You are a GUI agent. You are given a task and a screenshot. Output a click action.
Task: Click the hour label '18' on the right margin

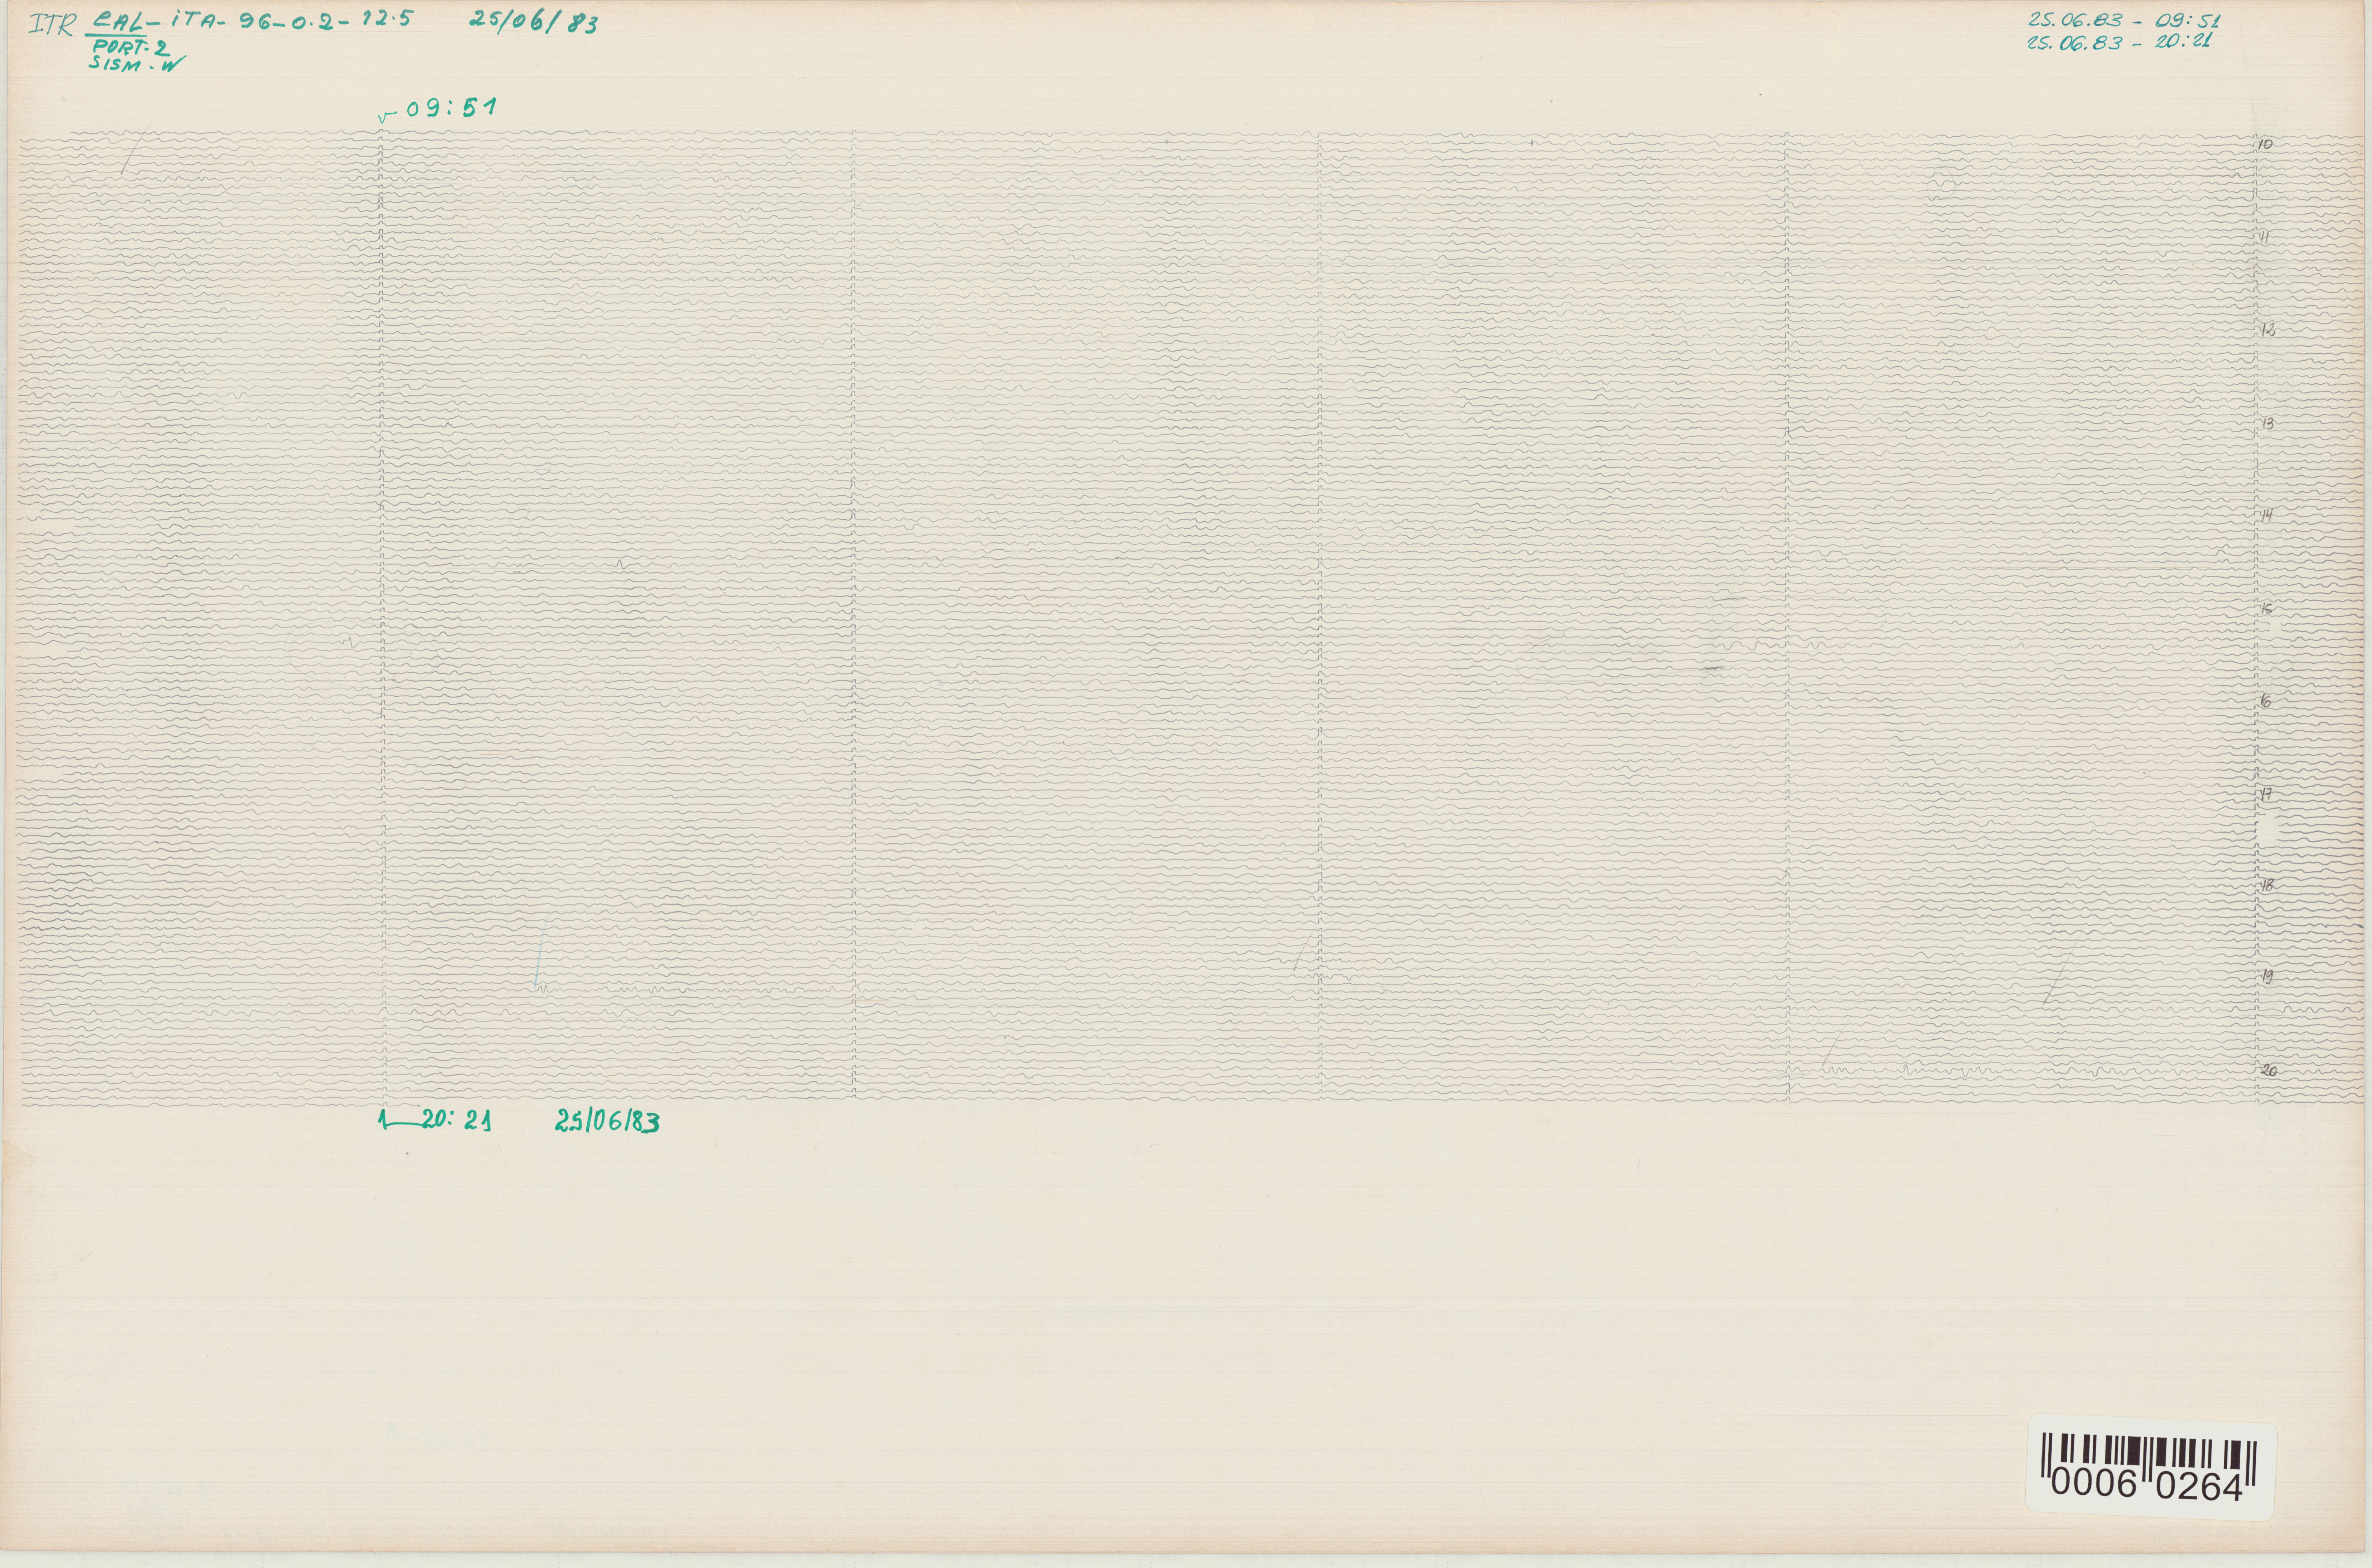(x=2267, y=885)
